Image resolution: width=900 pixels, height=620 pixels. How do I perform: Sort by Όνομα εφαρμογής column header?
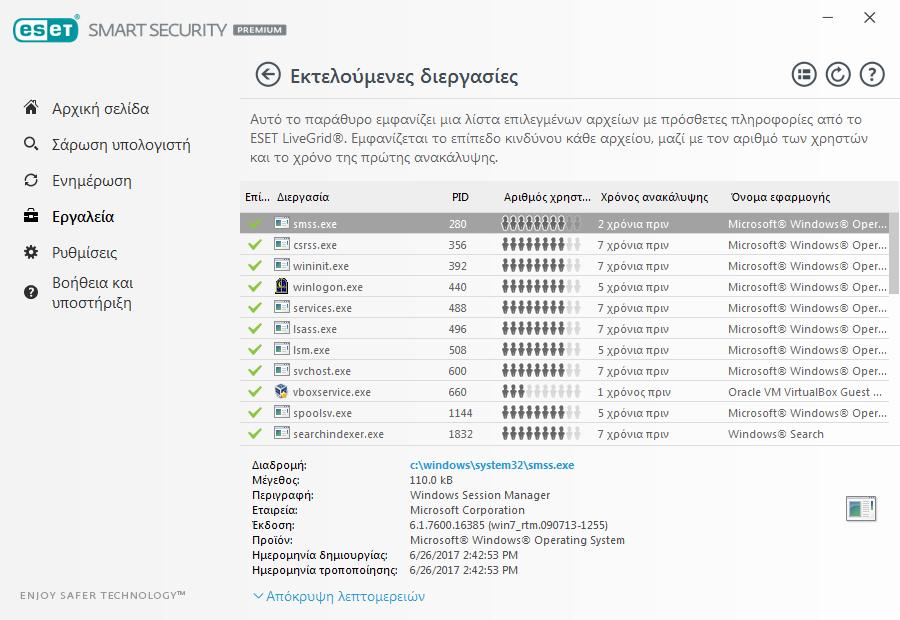point(781,197)
